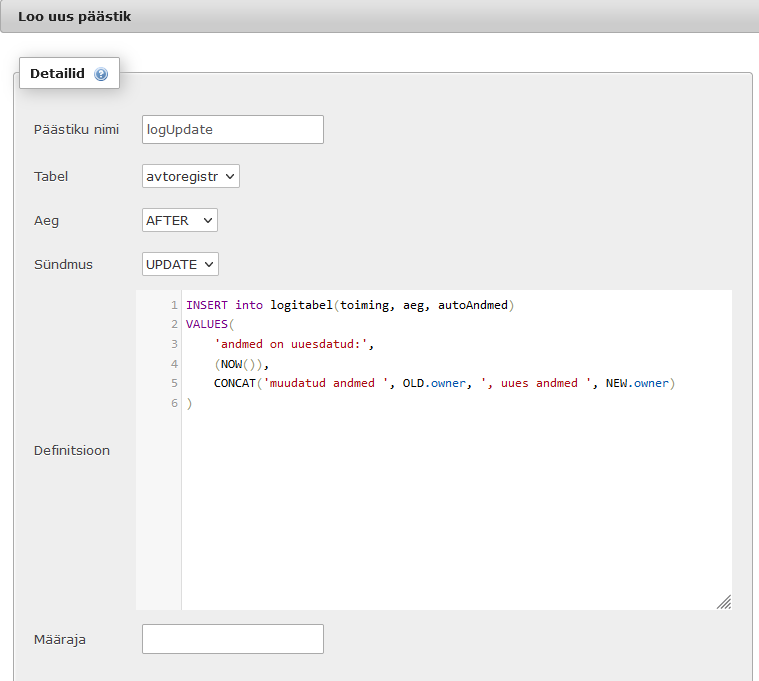Click the NEW.owner token in line 5
759x681 pixels.
click(637, 383)
